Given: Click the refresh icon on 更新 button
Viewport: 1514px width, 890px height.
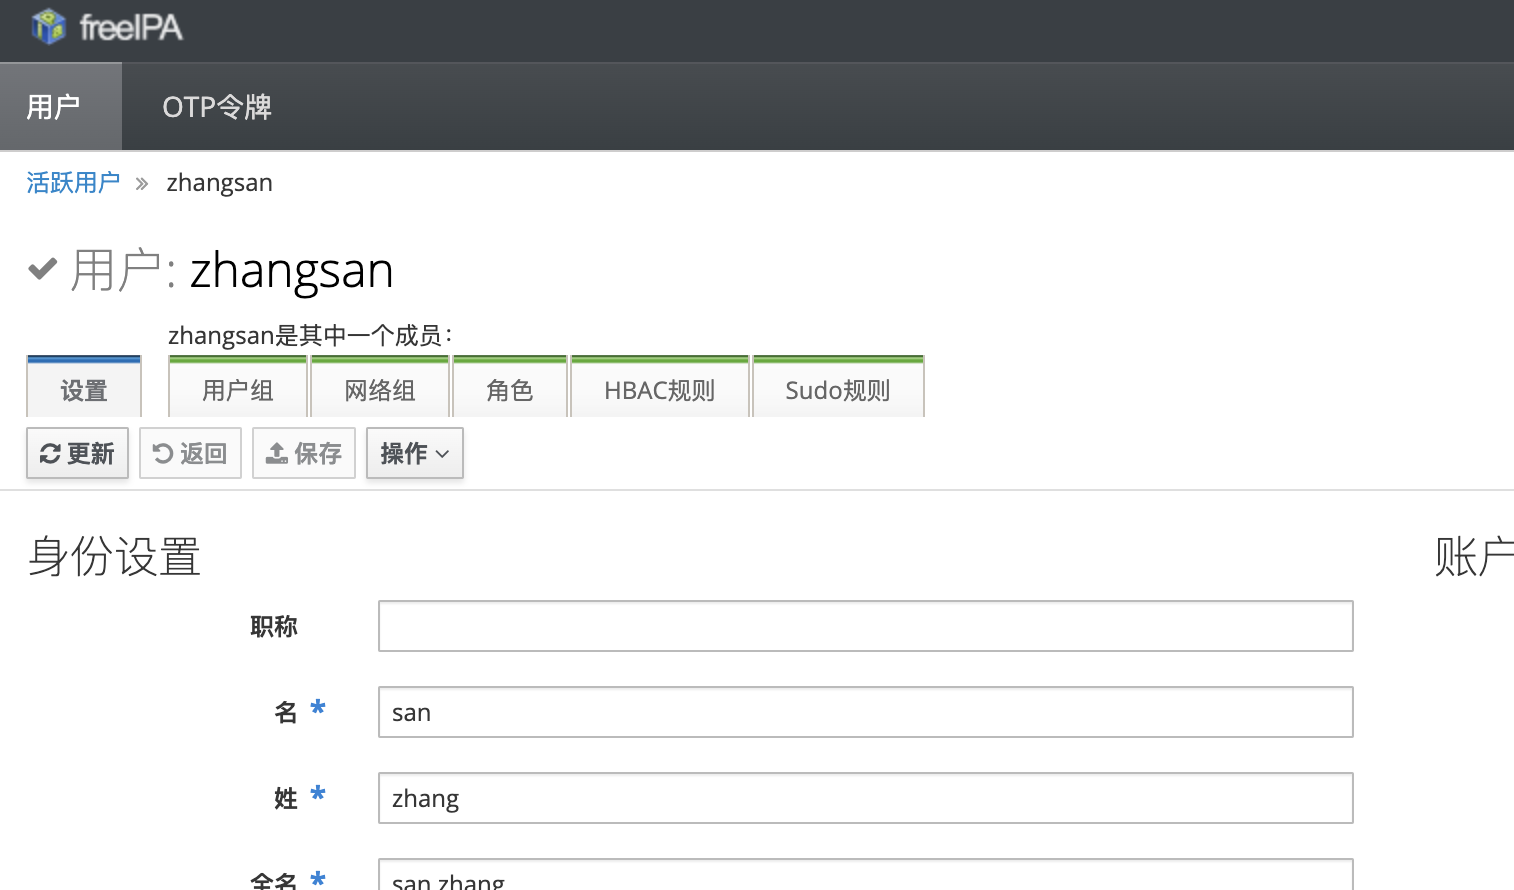Looking at the screenshot, I should pos(50,454).
